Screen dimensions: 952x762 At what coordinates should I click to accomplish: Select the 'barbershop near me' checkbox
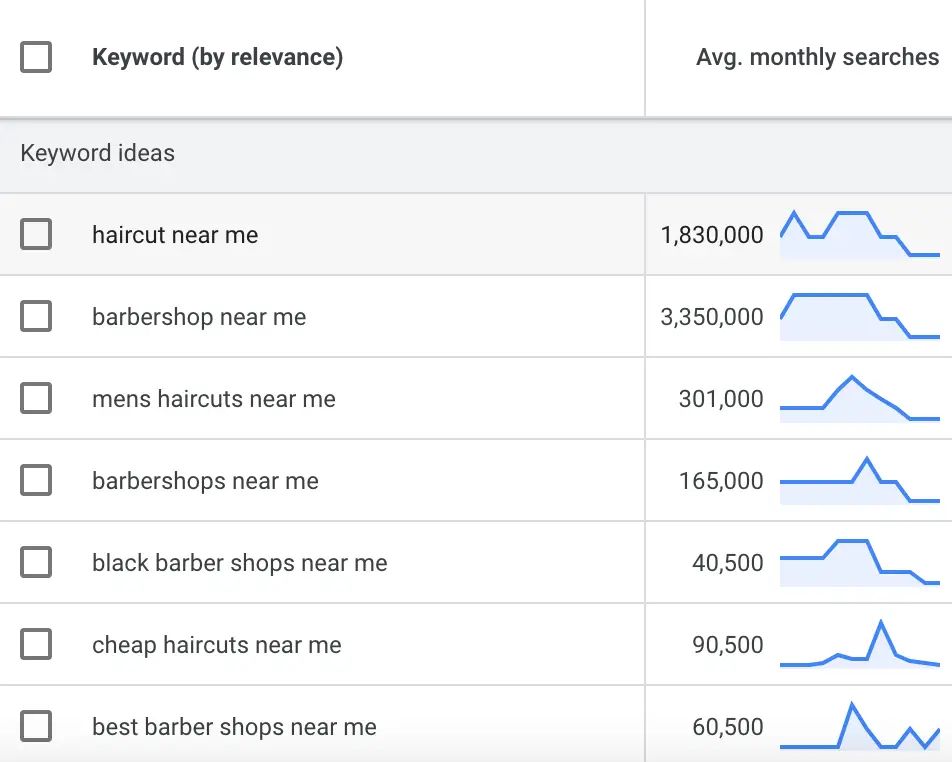(36, 316)
